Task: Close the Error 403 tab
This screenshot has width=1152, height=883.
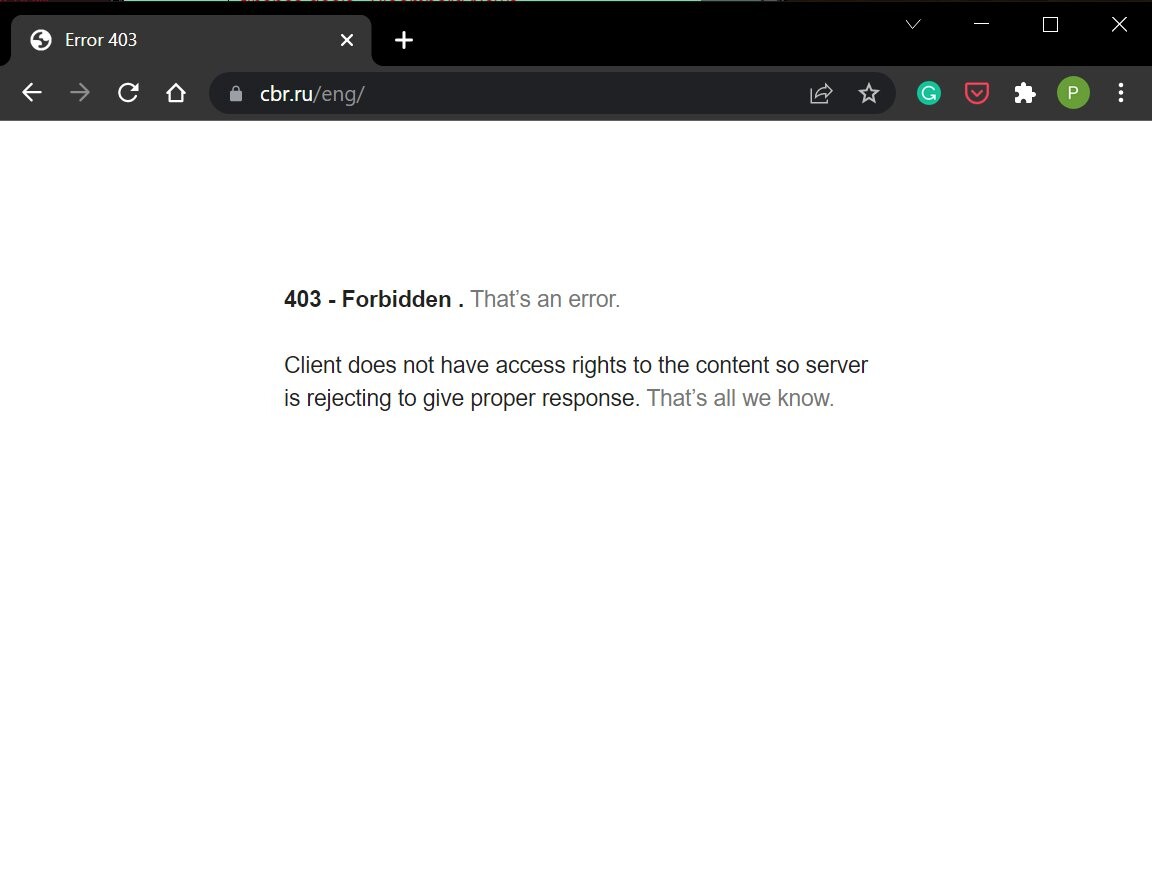Action: click(347, 40)
